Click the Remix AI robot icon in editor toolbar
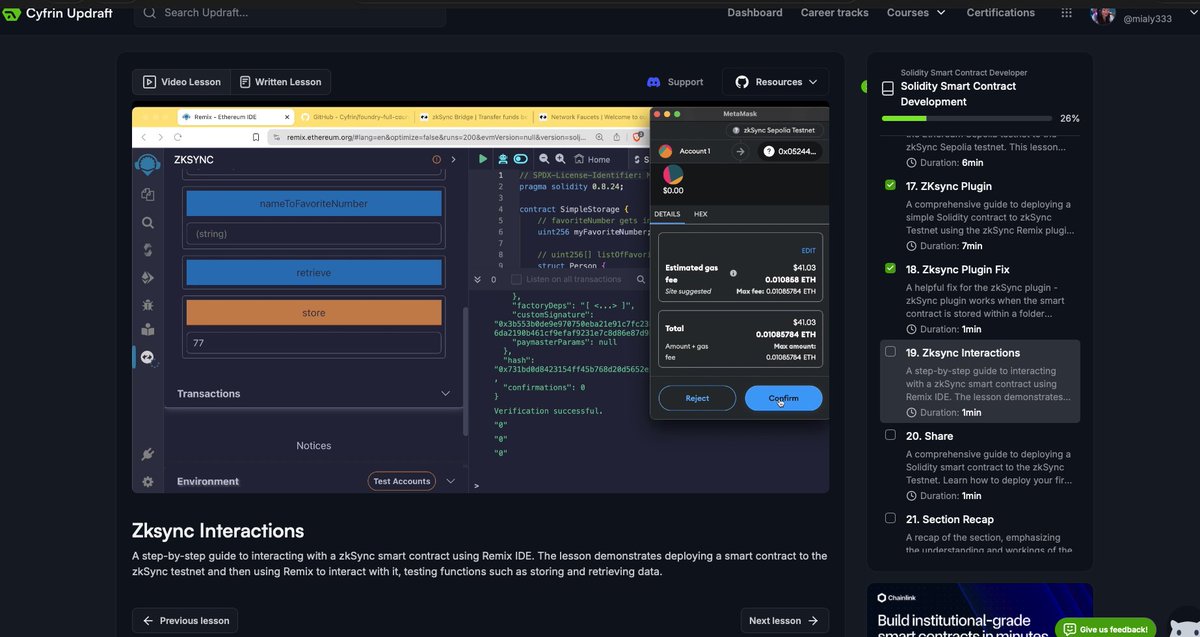Viewport: 1200px width, 637px height. pos(501,159)
